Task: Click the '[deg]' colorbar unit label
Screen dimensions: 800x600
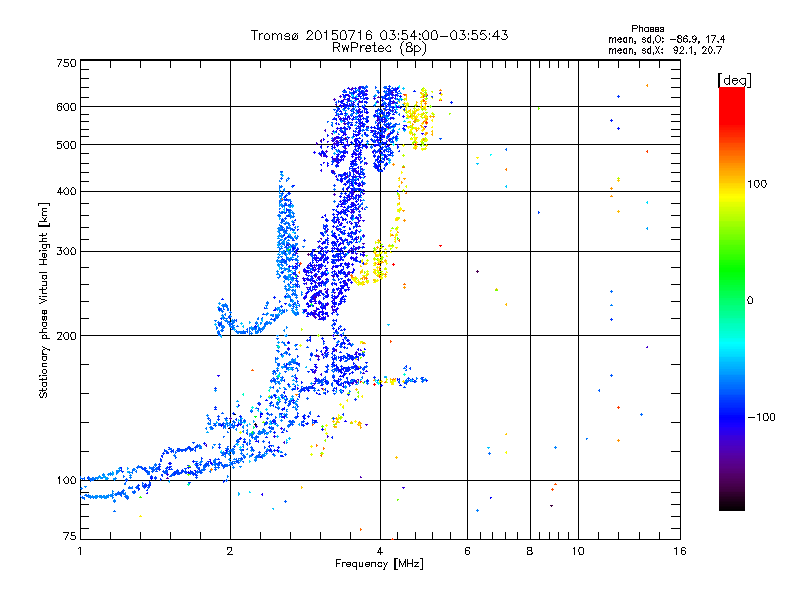Action: point(734,80)
